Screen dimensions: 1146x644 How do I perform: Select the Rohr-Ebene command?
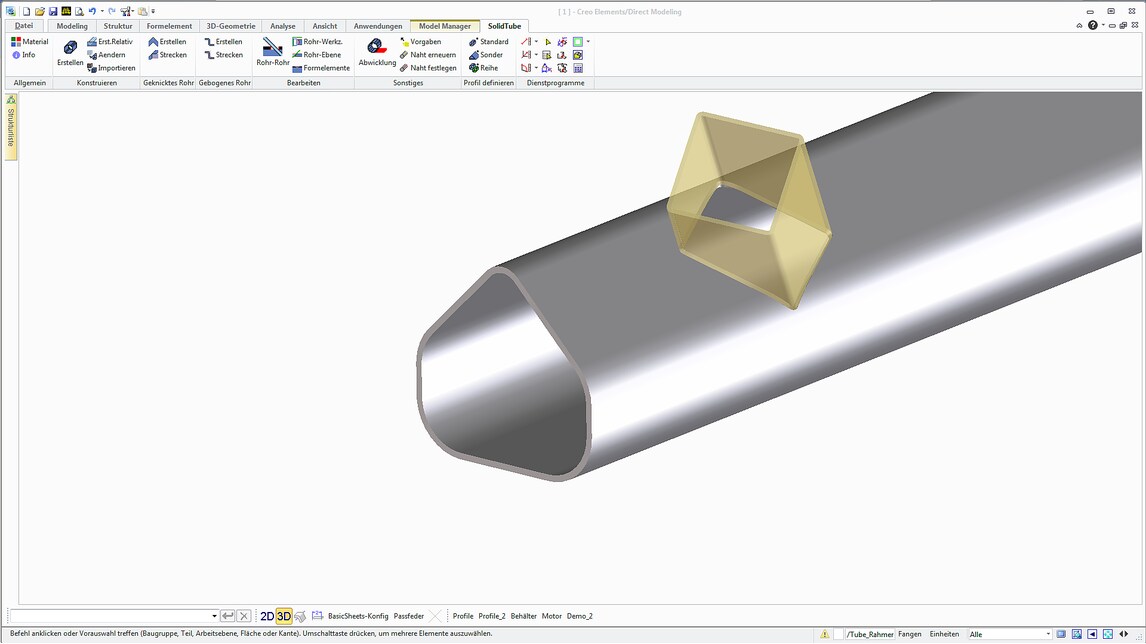tap(316, 55)
